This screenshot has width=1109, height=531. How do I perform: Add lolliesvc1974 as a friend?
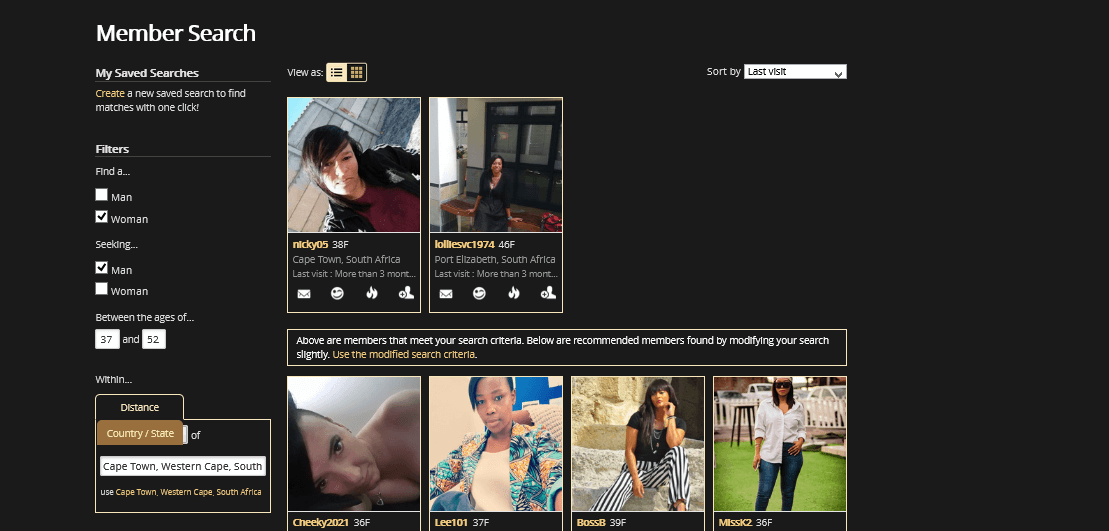coord(548,293)
